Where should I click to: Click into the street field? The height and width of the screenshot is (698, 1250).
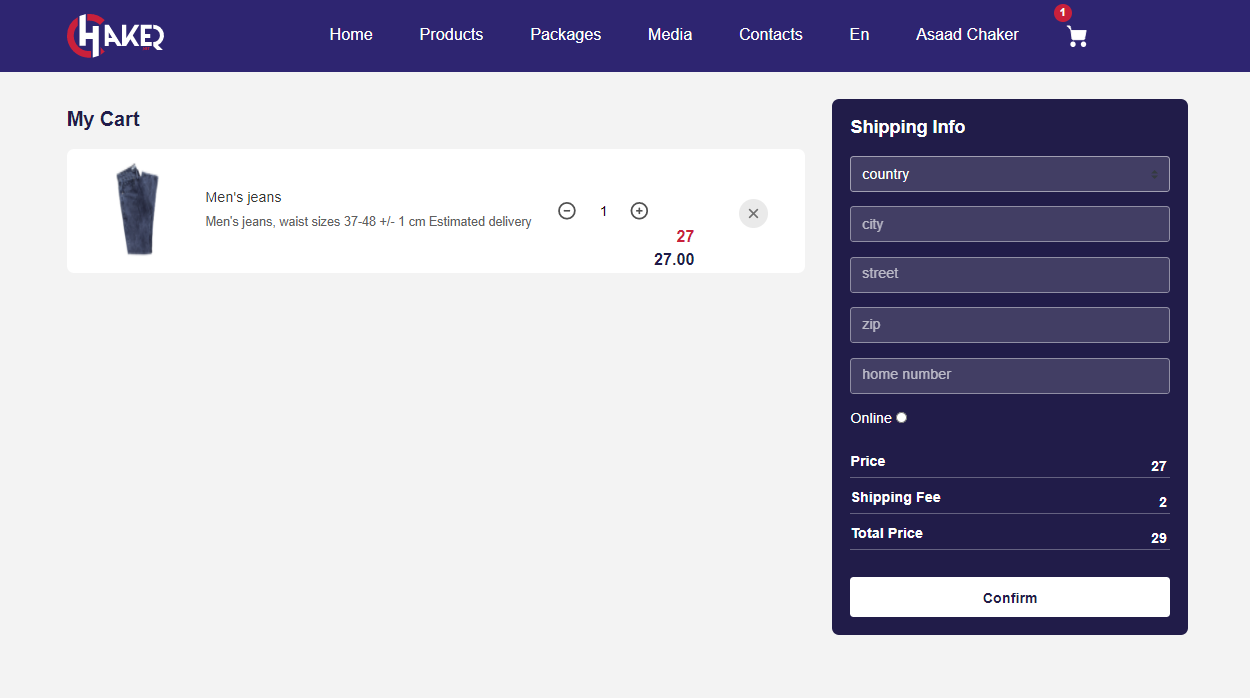pyautogui.click(x=1009, y=274)
